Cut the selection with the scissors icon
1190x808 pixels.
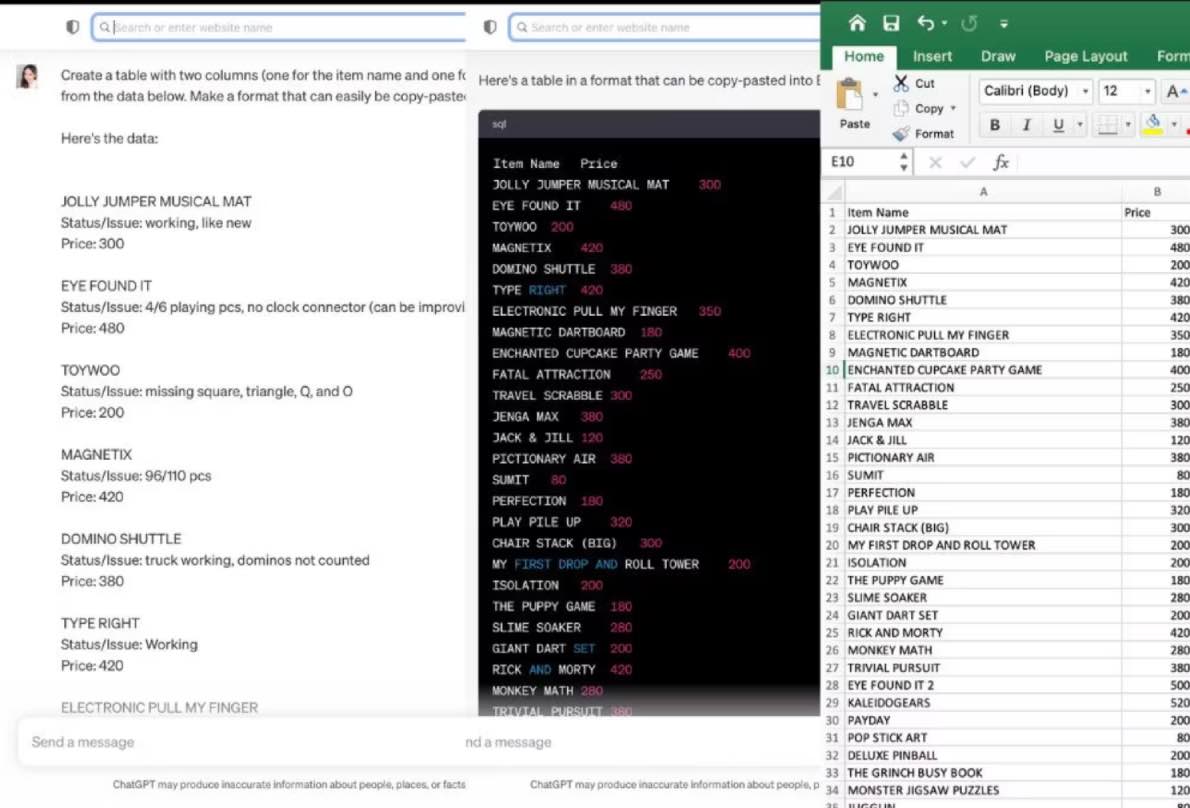(901, 83)
